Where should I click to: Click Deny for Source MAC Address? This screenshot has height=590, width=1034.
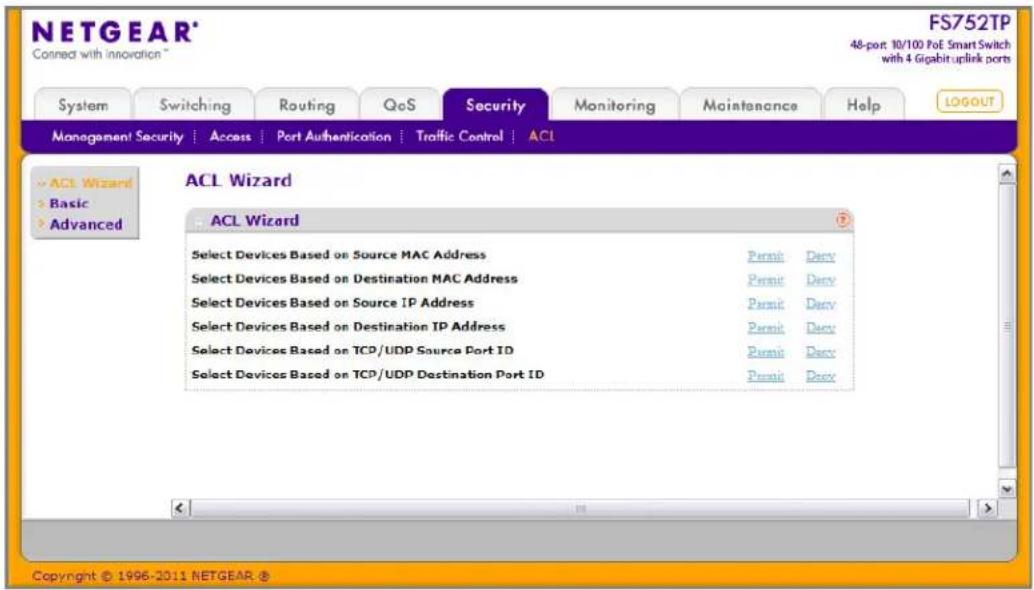pos(820,256)
